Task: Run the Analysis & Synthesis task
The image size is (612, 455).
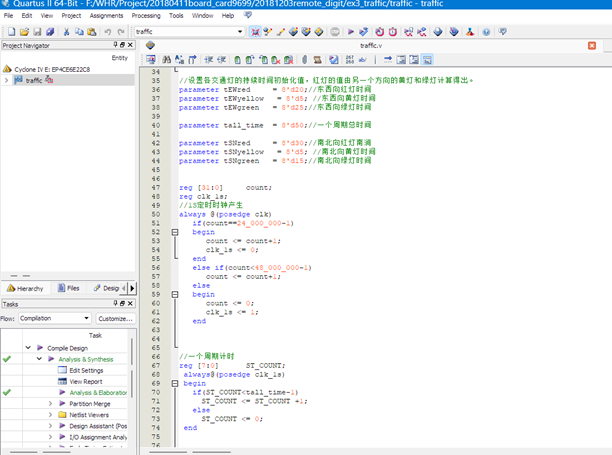Action: click(x=85, y=359)
